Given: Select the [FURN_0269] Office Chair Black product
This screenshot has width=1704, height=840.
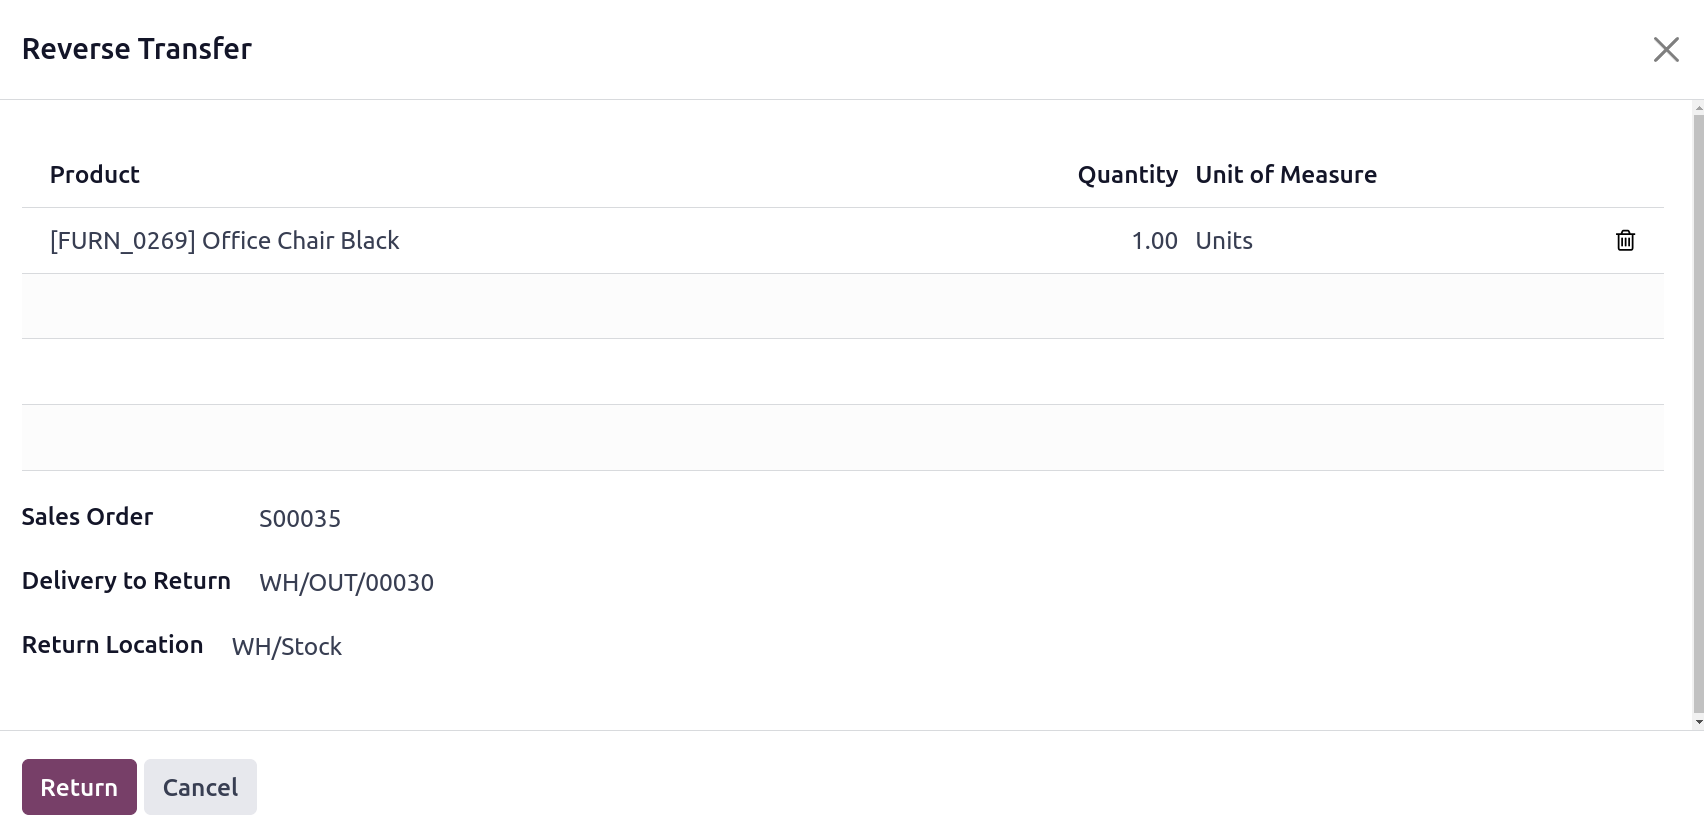Looking at the screenshot, I should click(x=225, y=241).
